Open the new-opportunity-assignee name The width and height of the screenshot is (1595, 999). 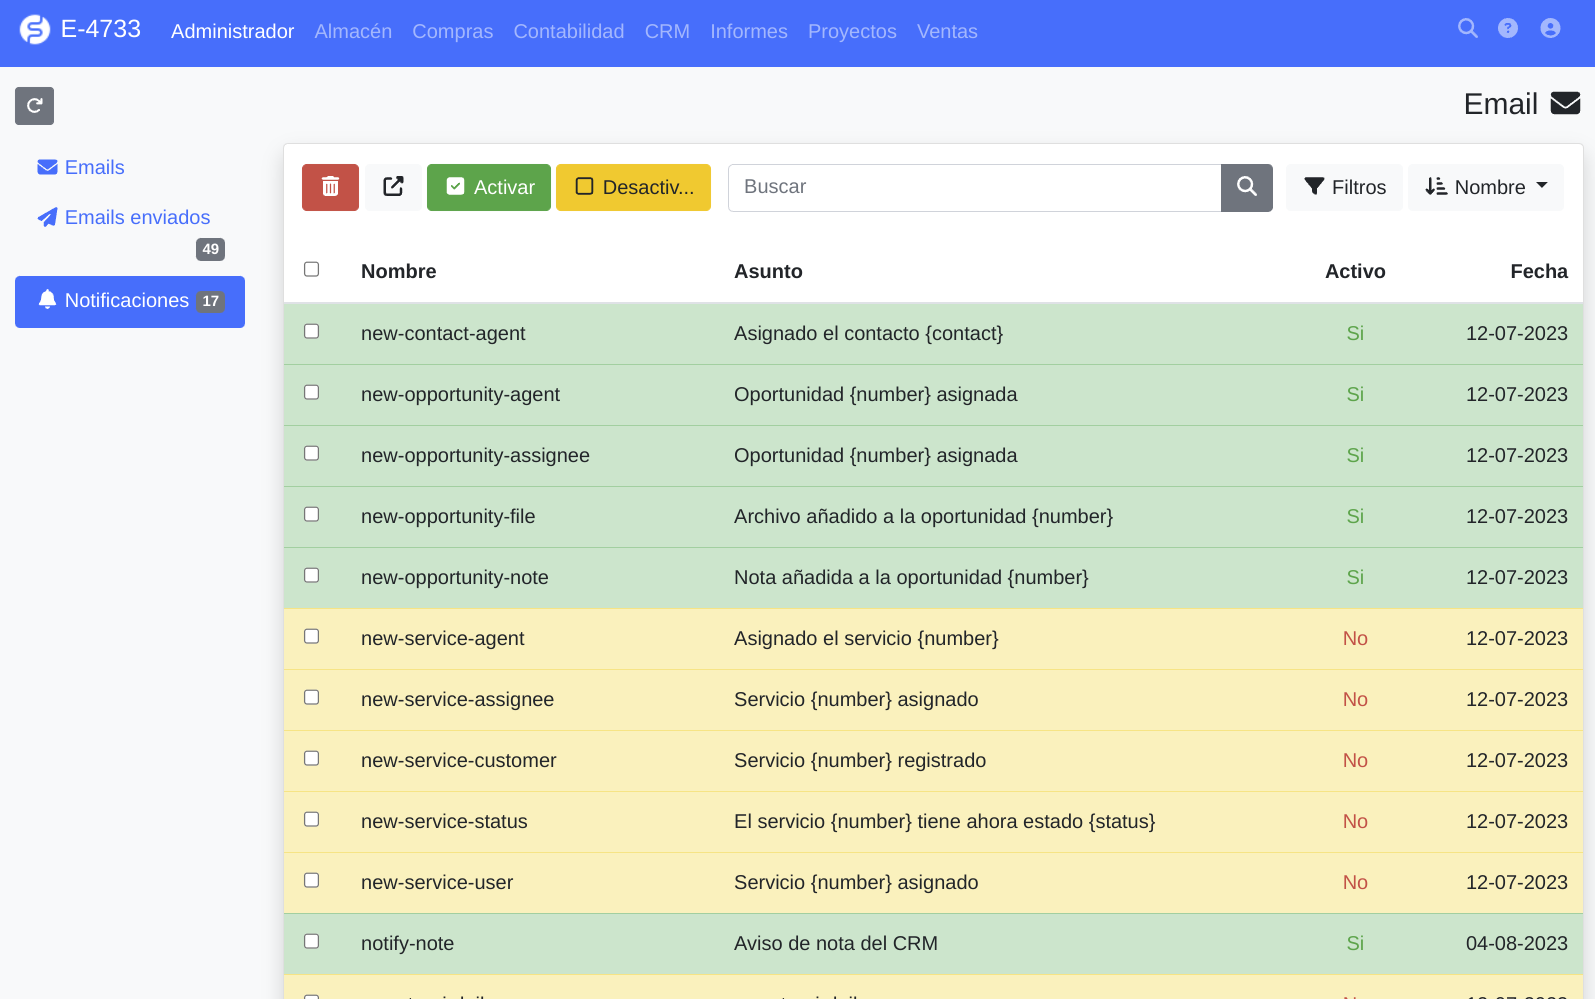coord(475,455)
